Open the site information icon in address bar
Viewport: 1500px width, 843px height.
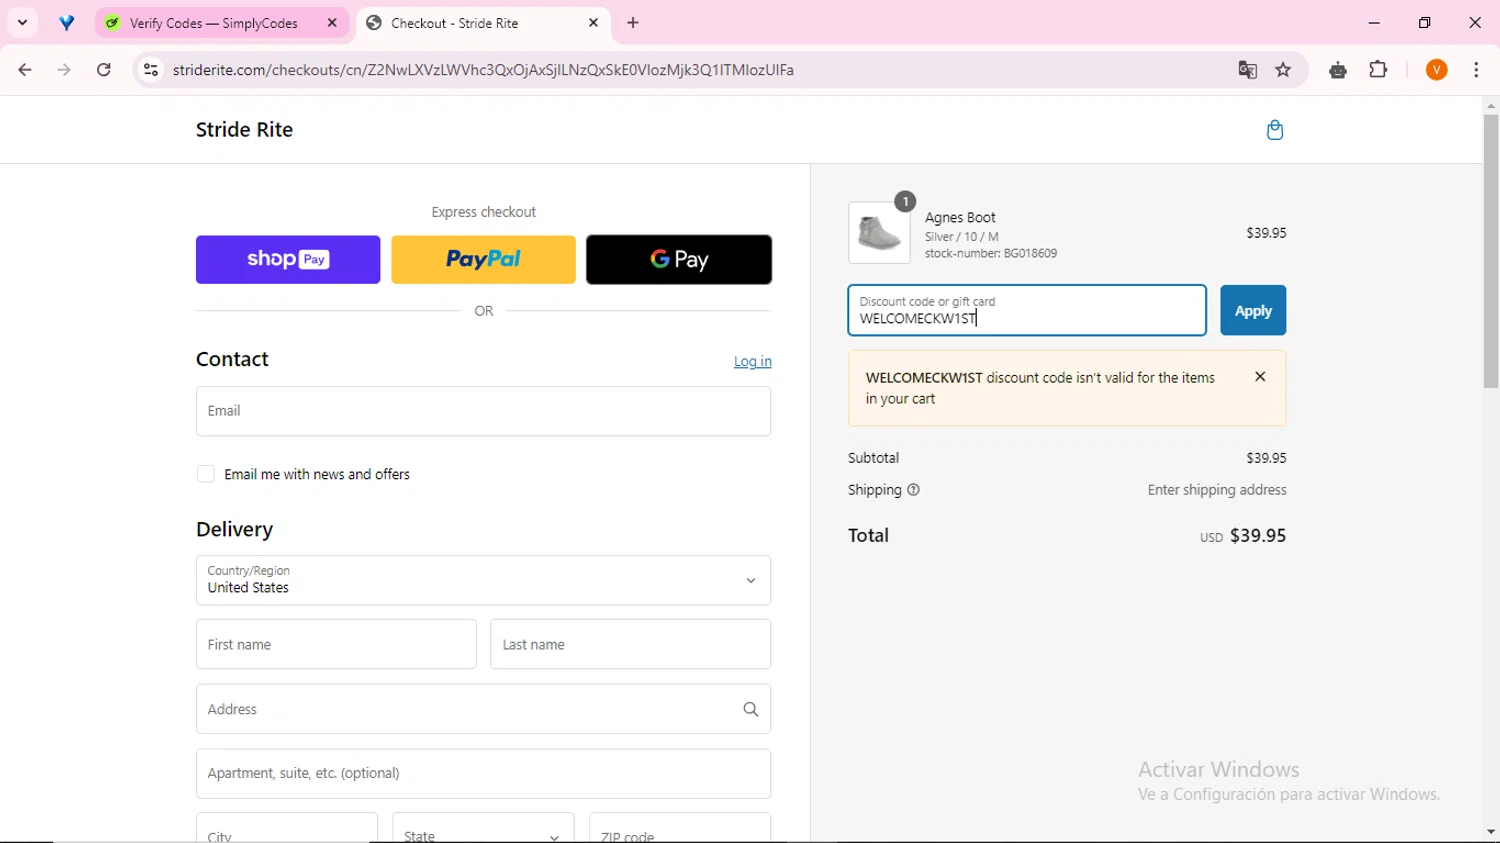tap(151, 70)
